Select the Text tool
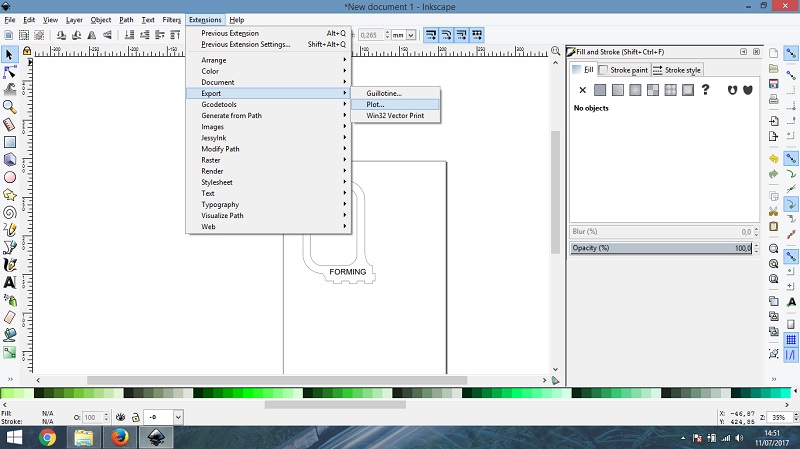The width and height of the screenshot is (800, 449). point(9,282)
